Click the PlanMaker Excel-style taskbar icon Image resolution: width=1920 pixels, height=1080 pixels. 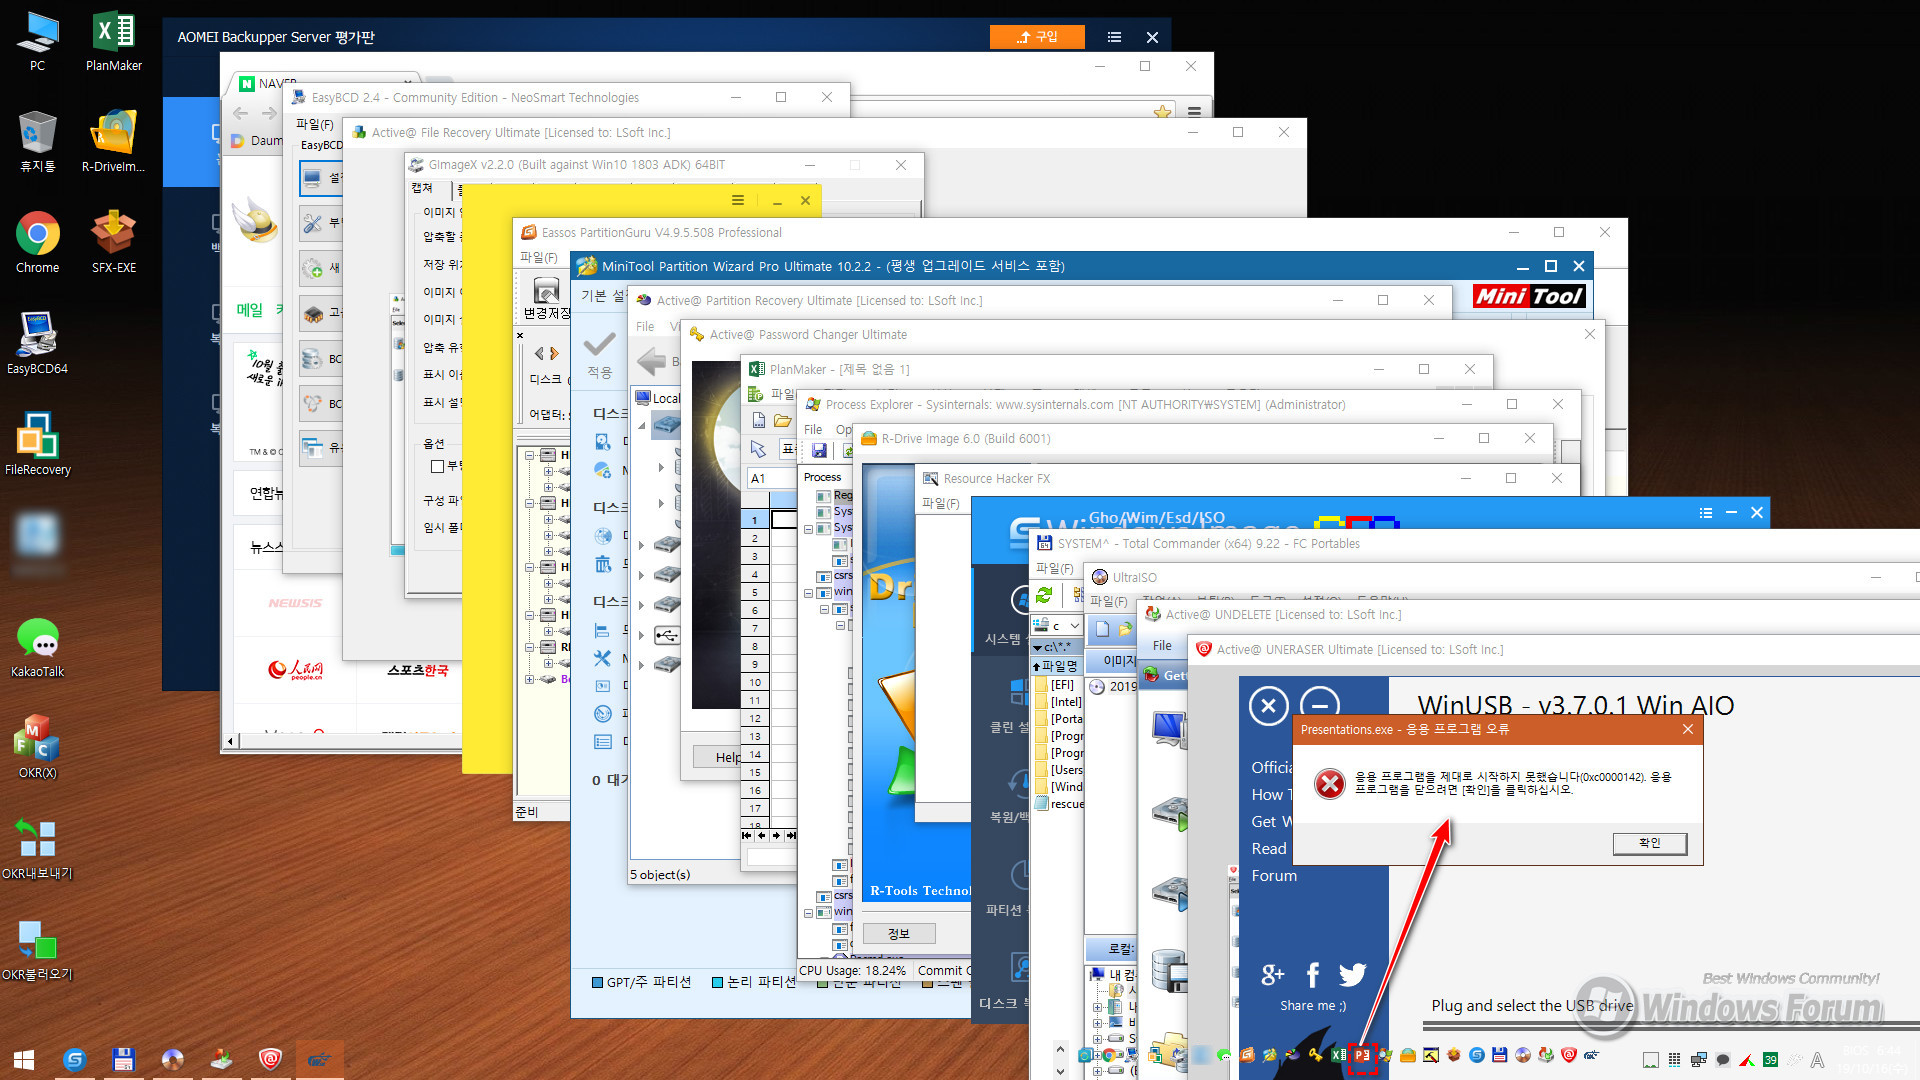click(x=1338, y=1055)
